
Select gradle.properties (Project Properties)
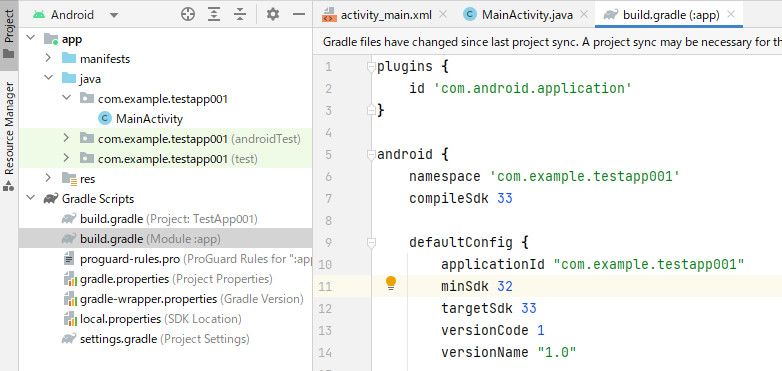[x=176, y=279]
